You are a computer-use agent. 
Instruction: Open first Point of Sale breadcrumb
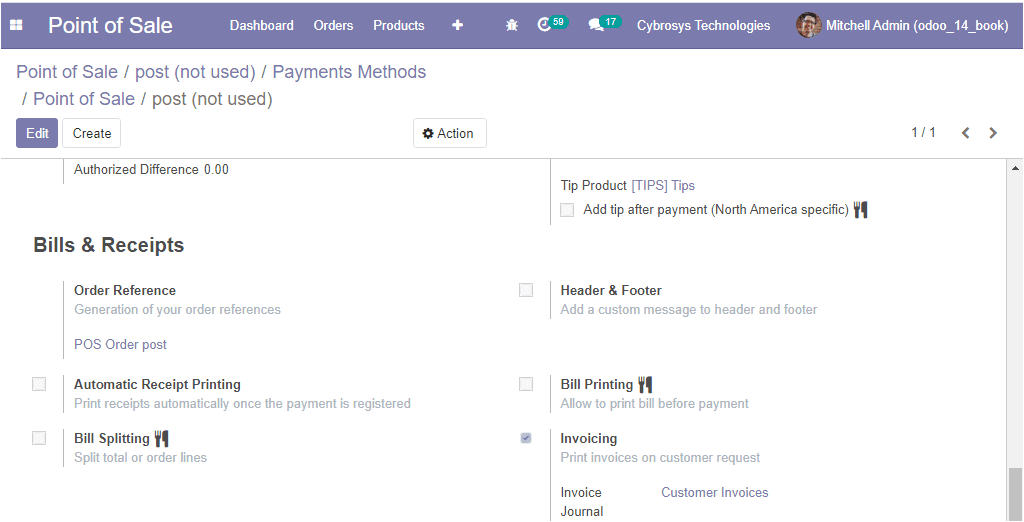coord(67,72)
